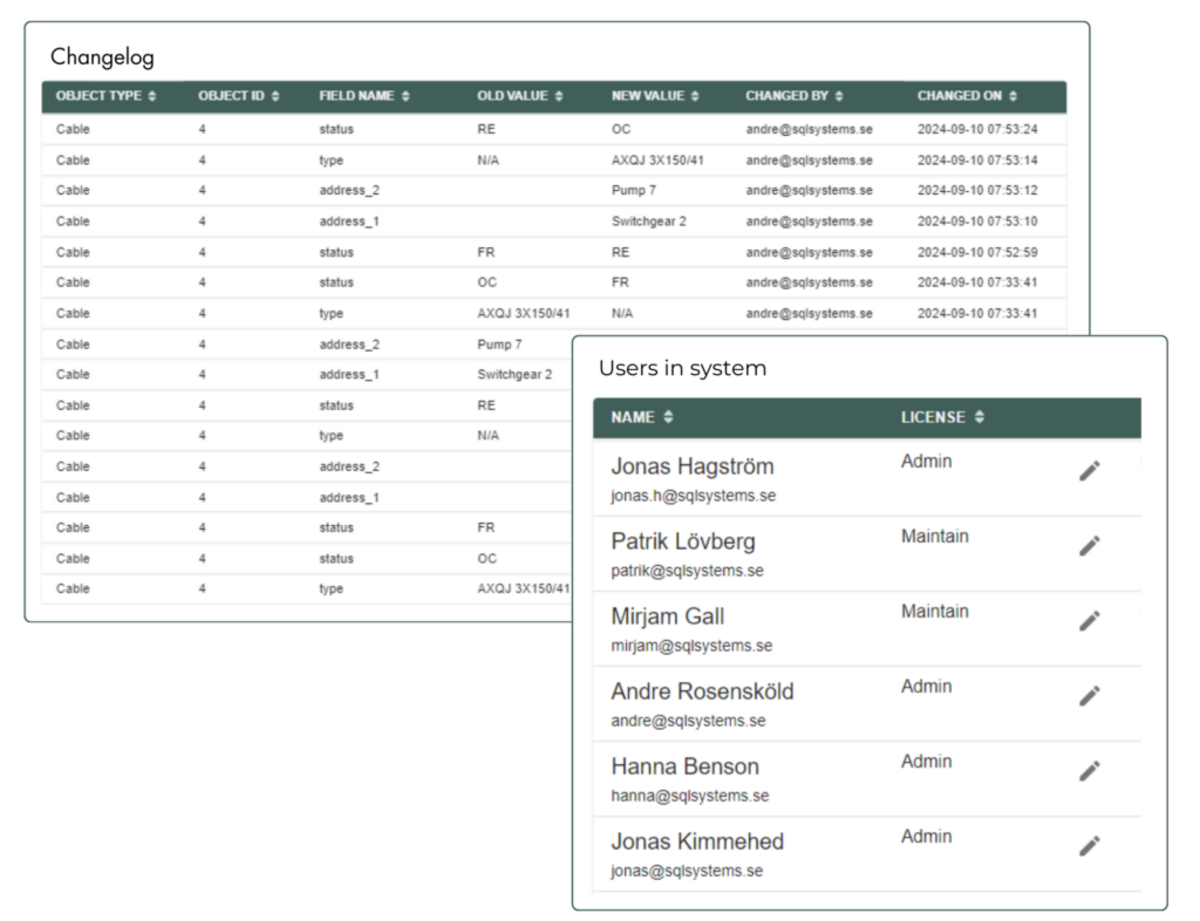The width and height of the screenshot is (1200, 921).
Task: Sort the Changelog using the Field Name arrows
Action: pyautogui.click(x=404, y=96)
